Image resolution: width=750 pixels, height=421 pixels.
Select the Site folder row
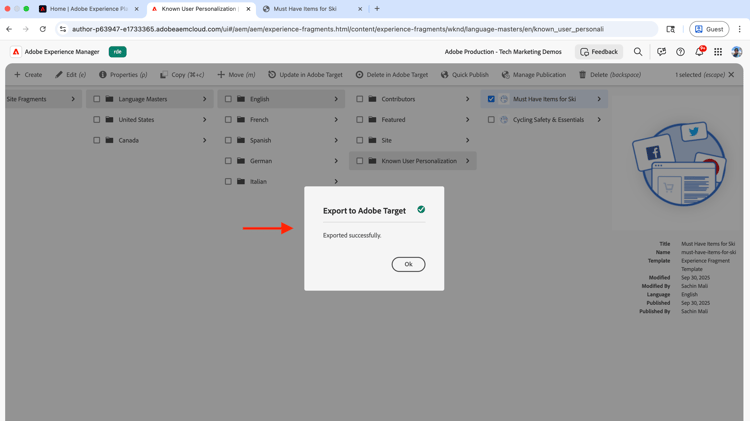coord(413,140)
